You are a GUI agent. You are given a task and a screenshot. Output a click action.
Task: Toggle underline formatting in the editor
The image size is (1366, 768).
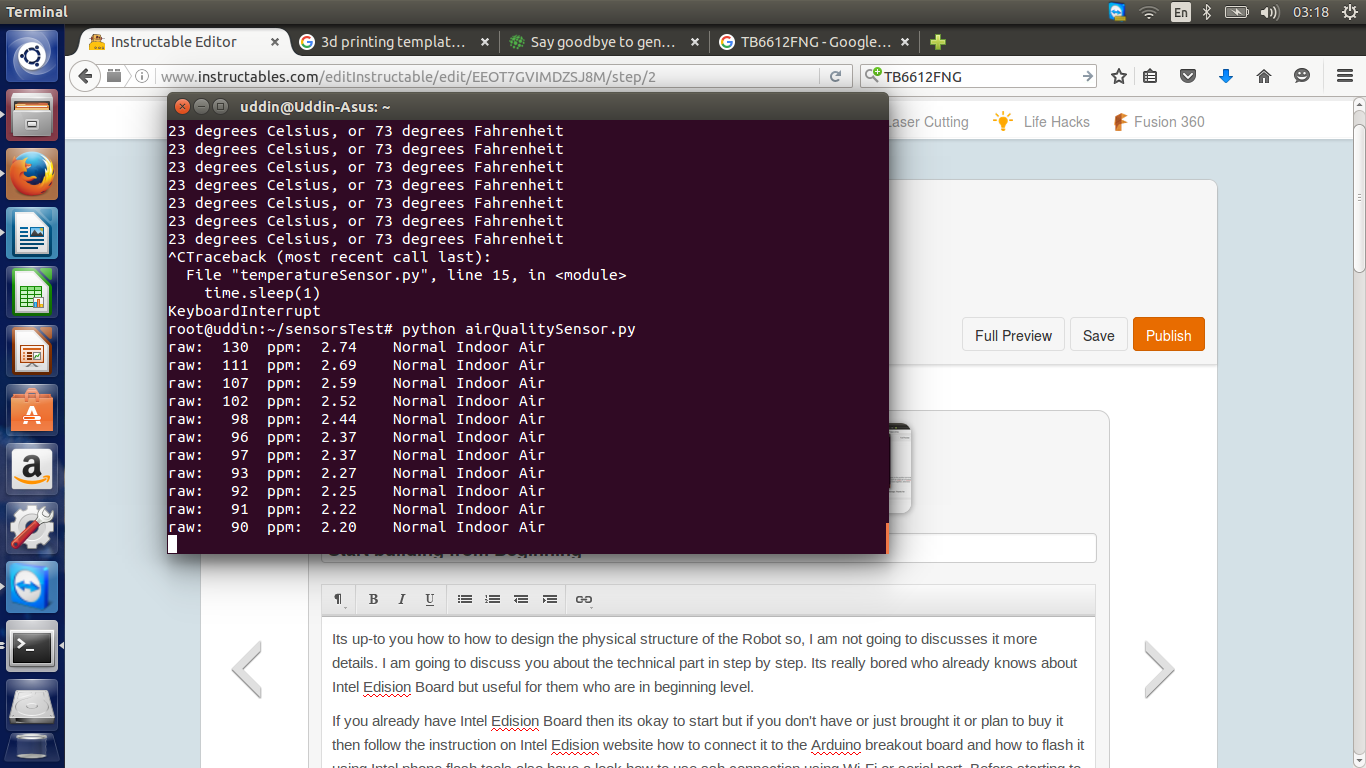429,599
